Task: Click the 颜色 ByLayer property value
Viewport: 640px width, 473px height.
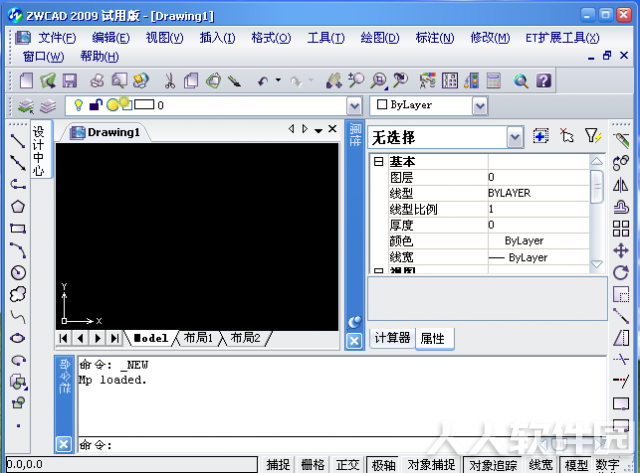Action: (x=539, y=241)
